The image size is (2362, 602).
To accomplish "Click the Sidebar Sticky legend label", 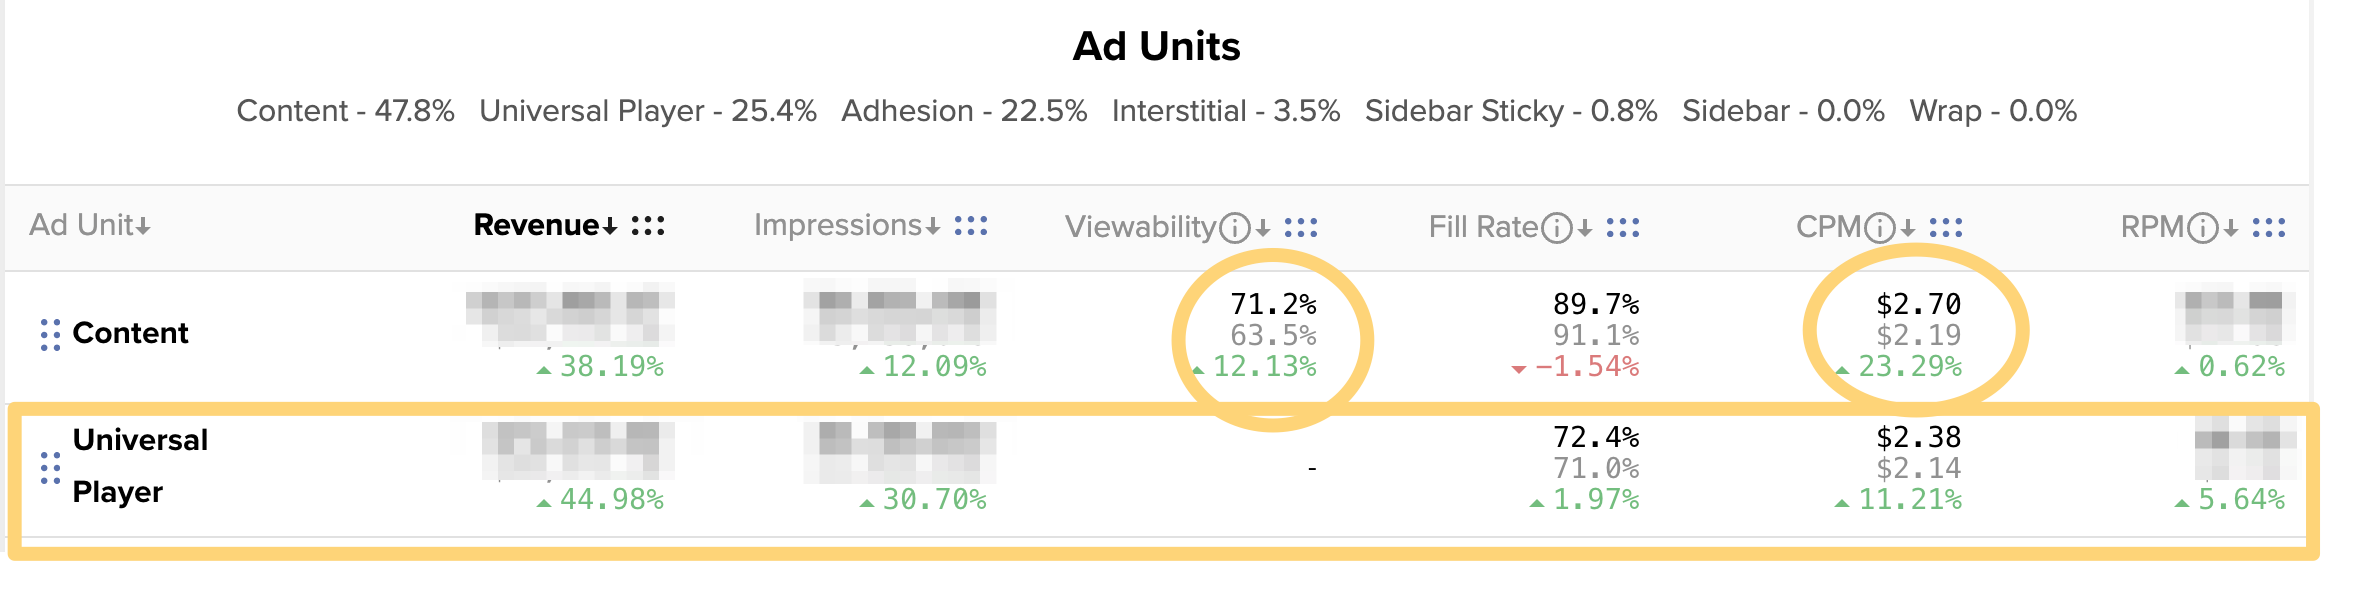I will pyautogui.click(x=1511, y=111).
